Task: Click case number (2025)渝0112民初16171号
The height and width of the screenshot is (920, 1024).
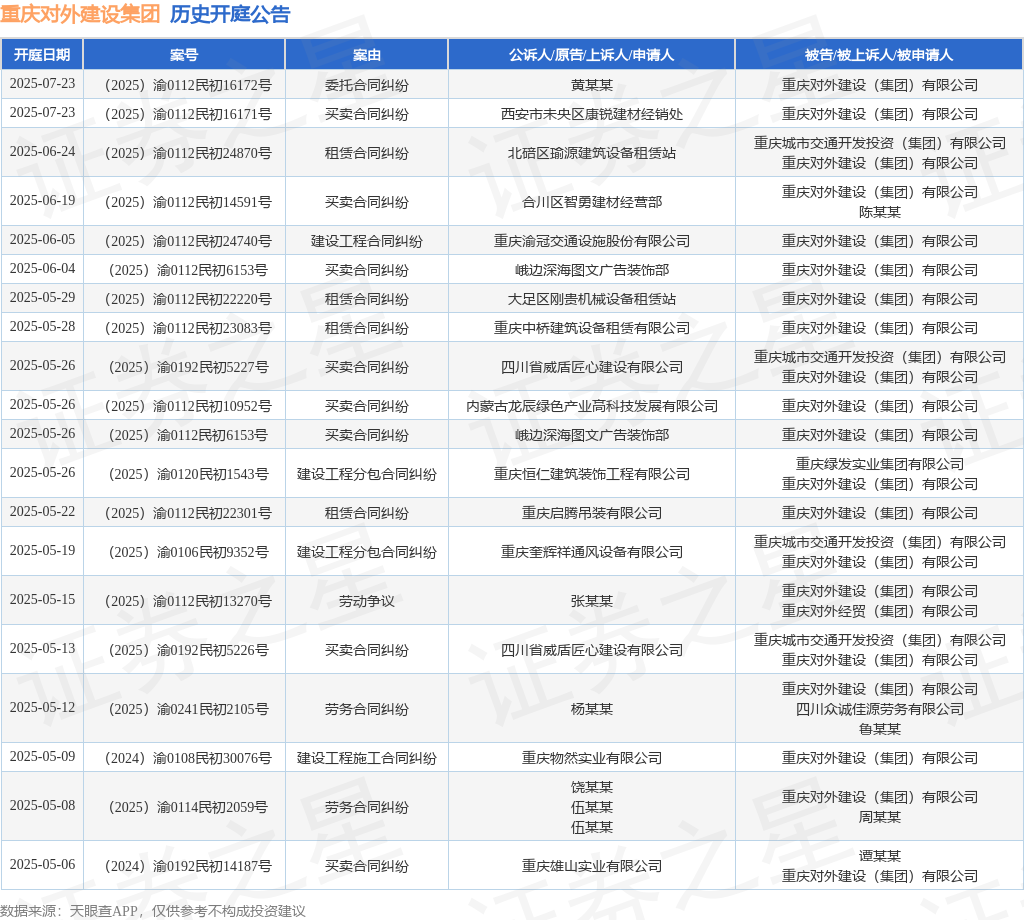Action: [x=188, y=114]
